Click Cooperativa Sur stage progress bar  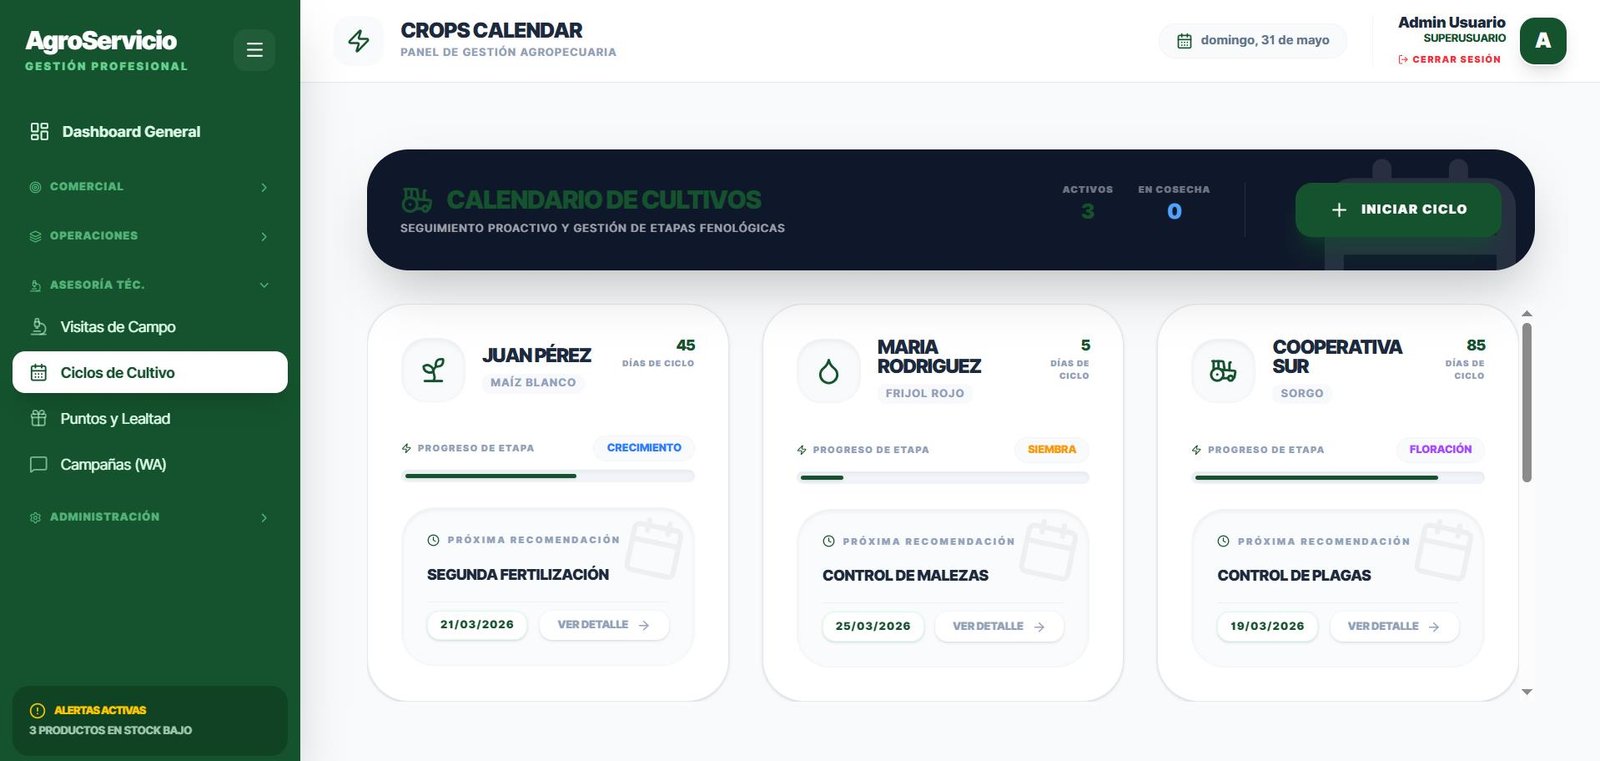click(1338, 478)
